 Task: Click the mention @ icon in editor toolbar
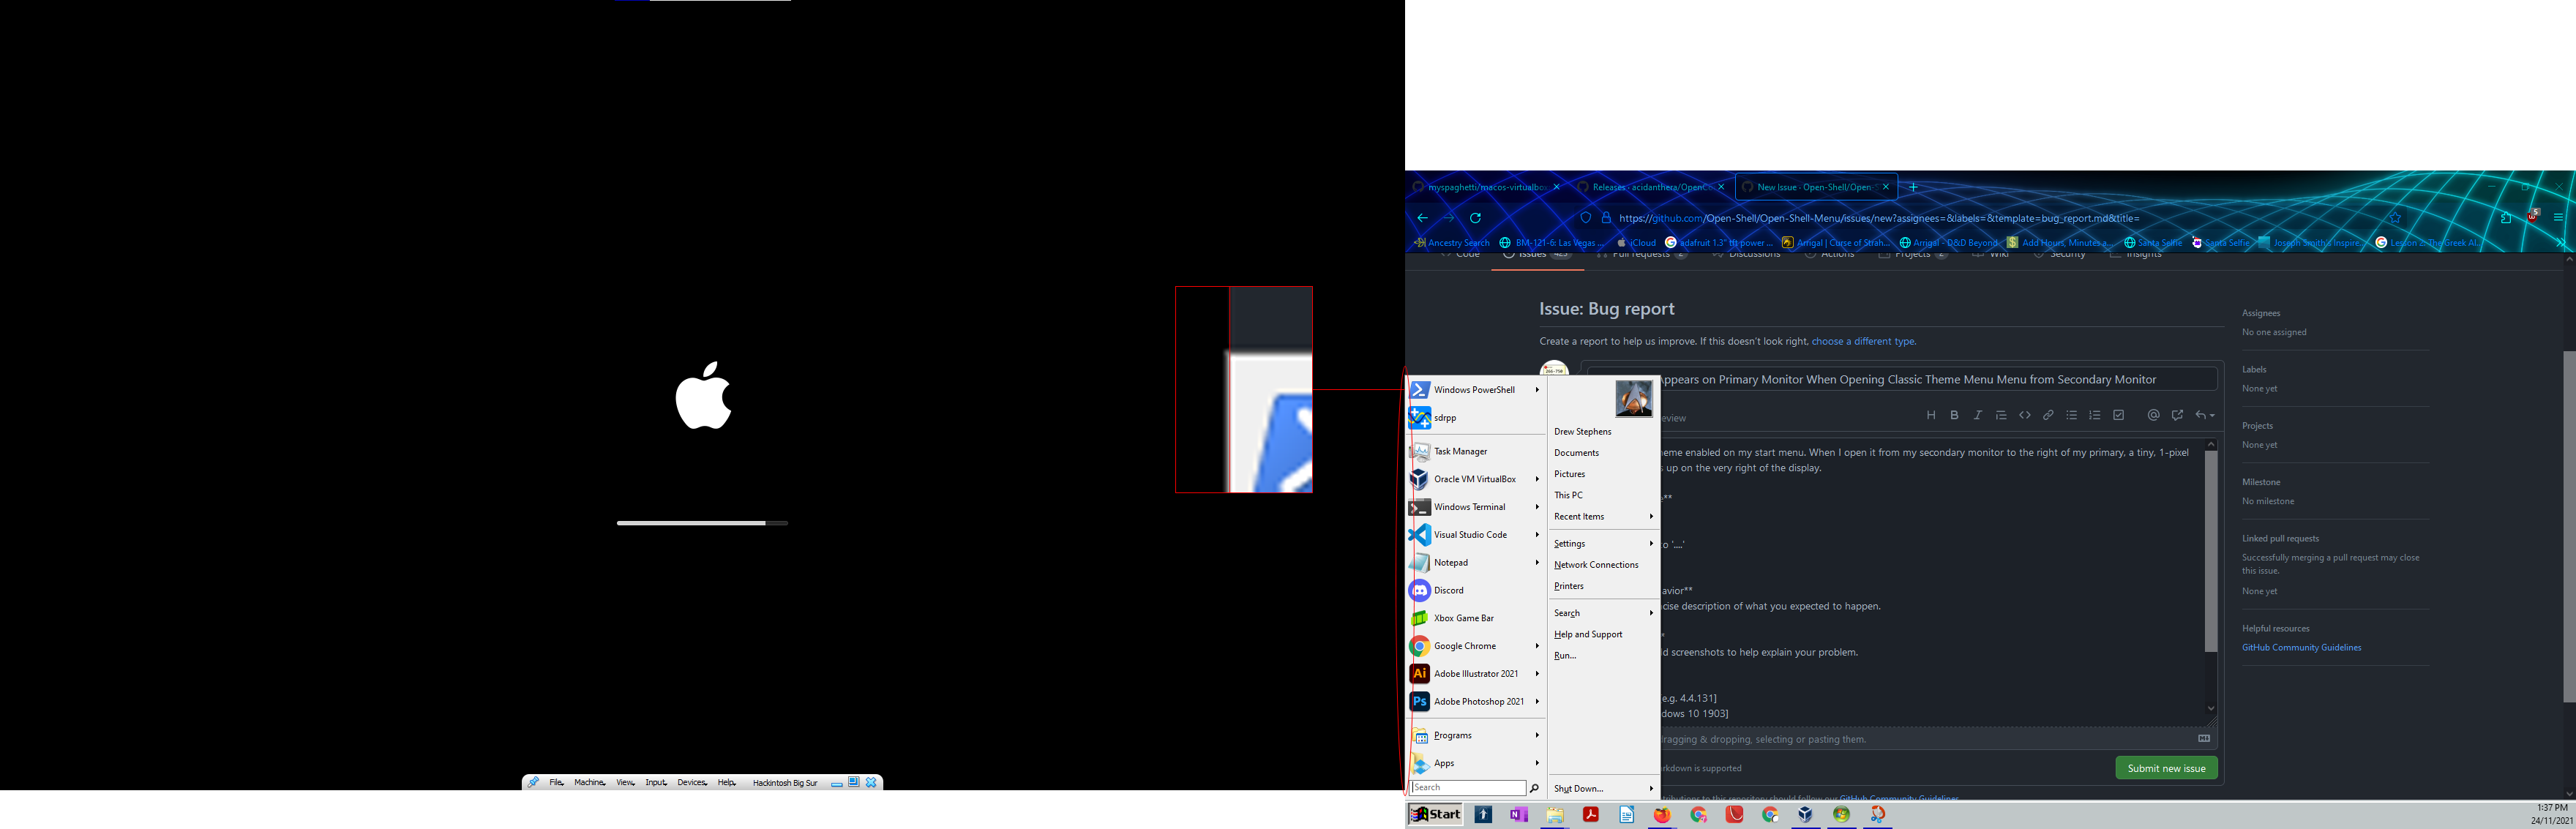[x=2153, y=415]
